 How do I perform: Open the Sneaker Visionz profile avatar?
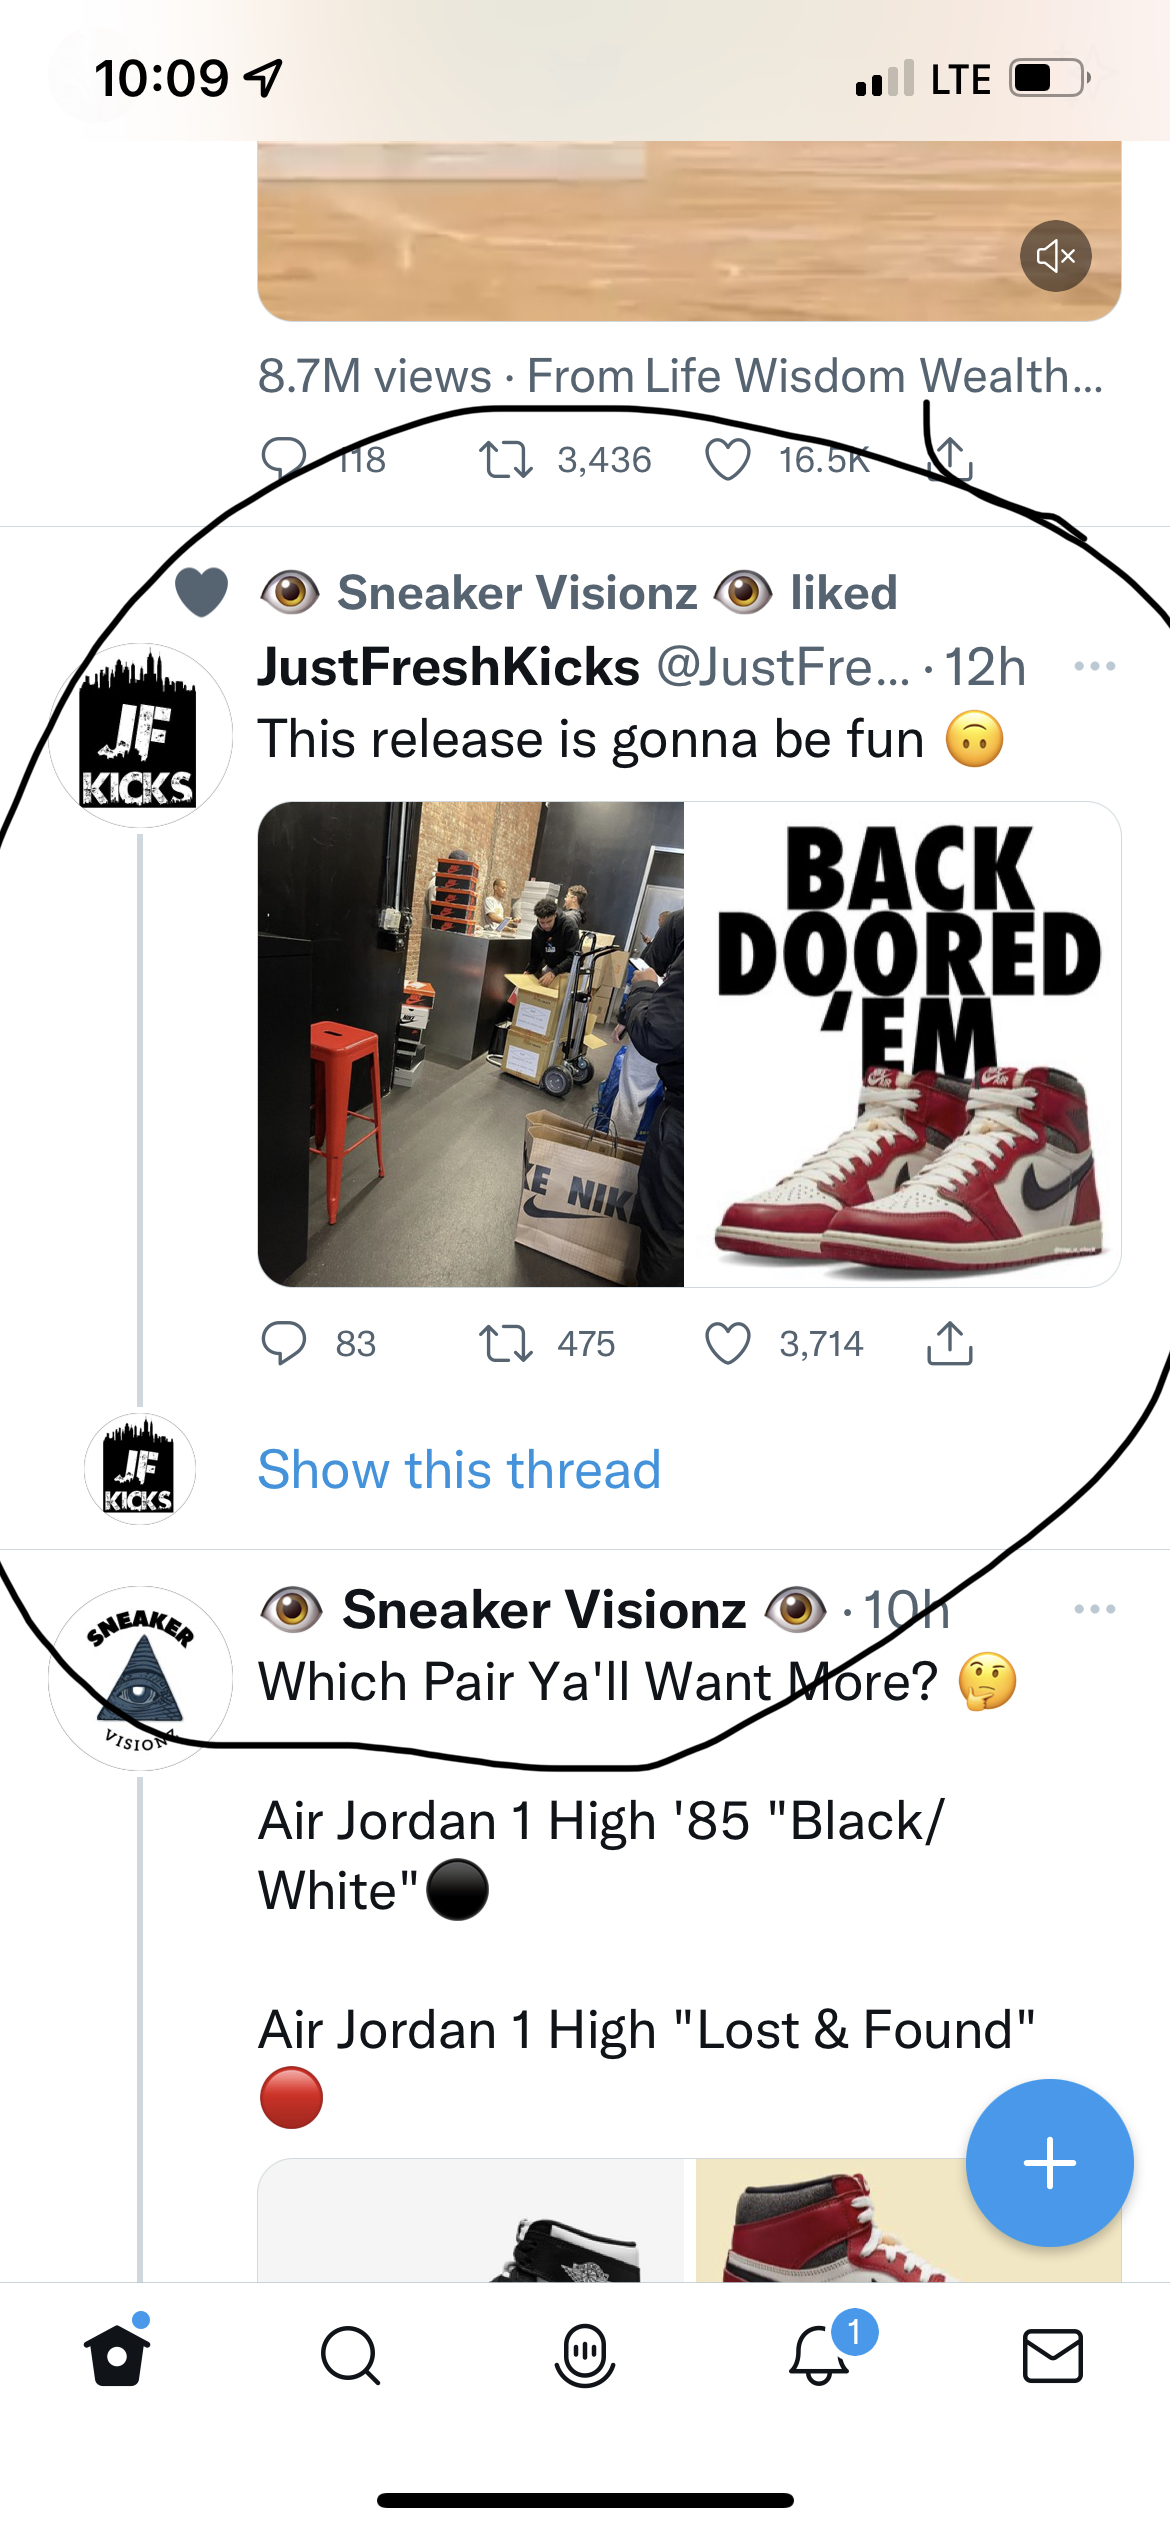[140, 1678]
